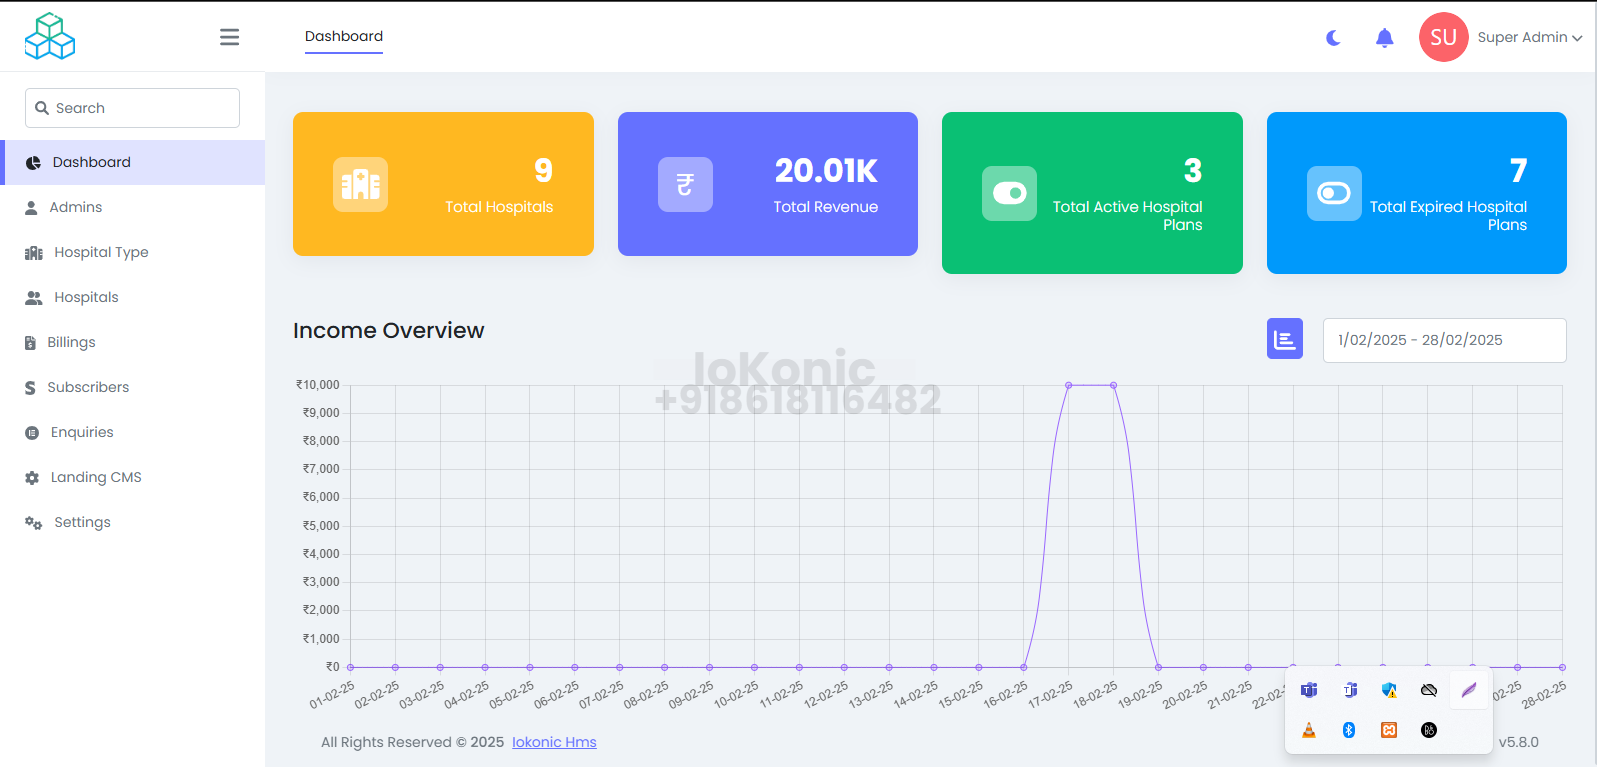Click the VLC cone icon in system tray
This screenshot has width=1597, height=767.
(1308, 730)
